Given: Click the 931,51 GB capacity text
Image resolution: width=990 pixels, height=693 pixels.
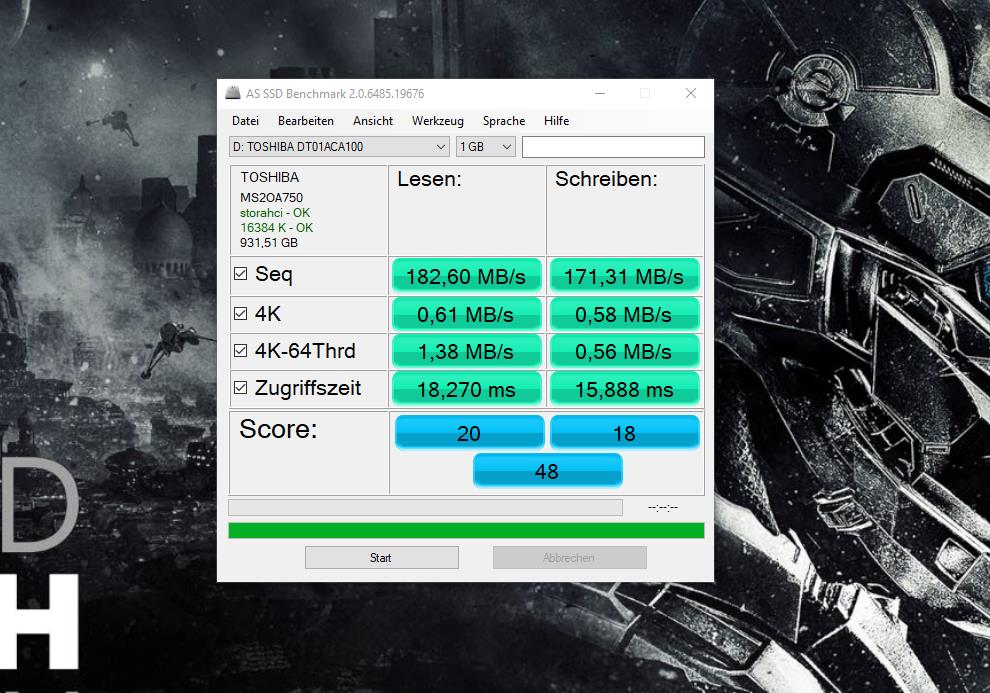Looking at the screenshot, I should pyautogui.click(x=269, y=243).
